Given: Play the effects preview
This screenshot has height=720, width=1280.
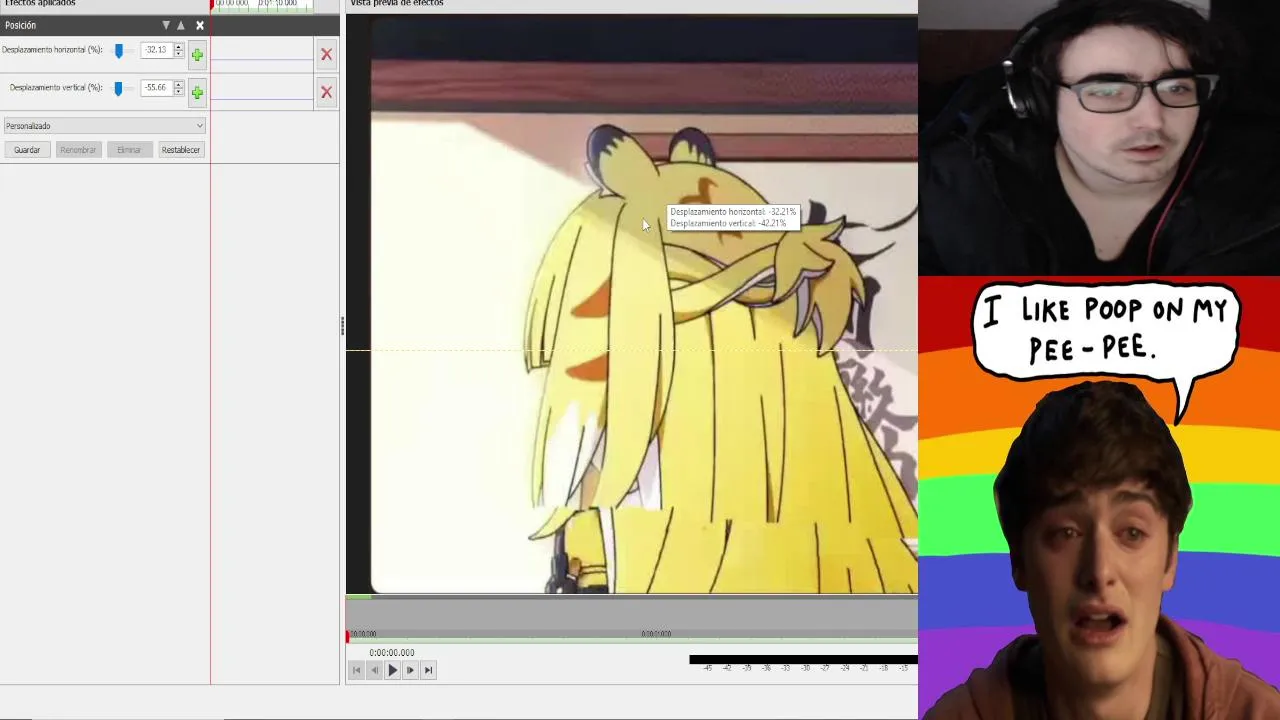Looking at the screenshot, I should point(392,671).
